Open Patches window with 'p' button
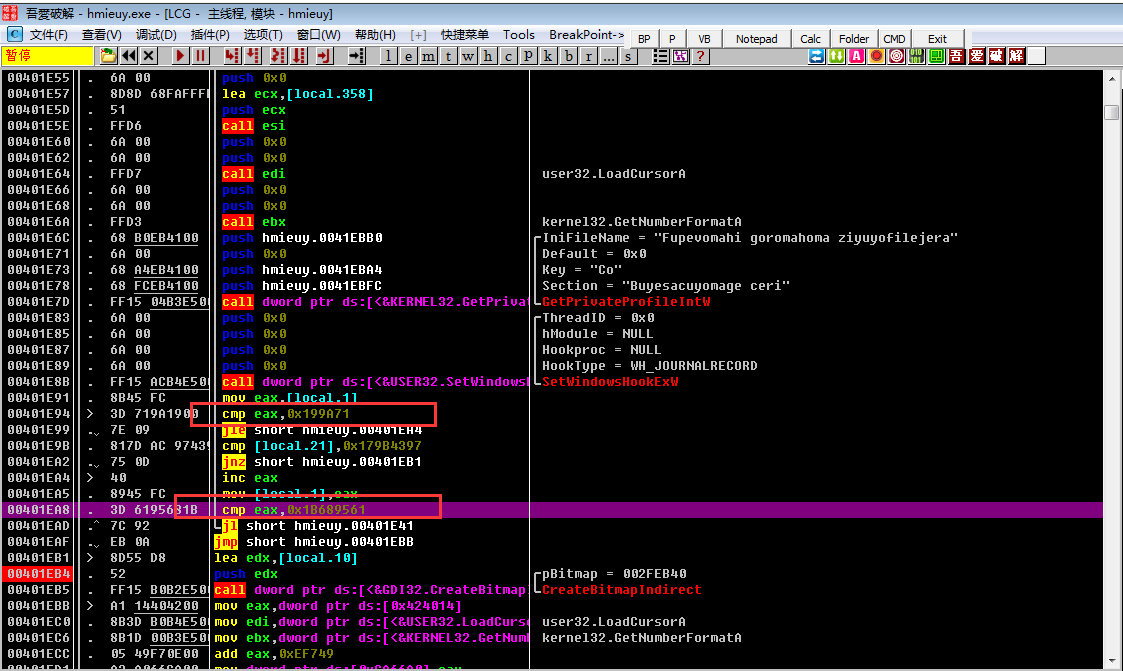 tap(529, 56)
